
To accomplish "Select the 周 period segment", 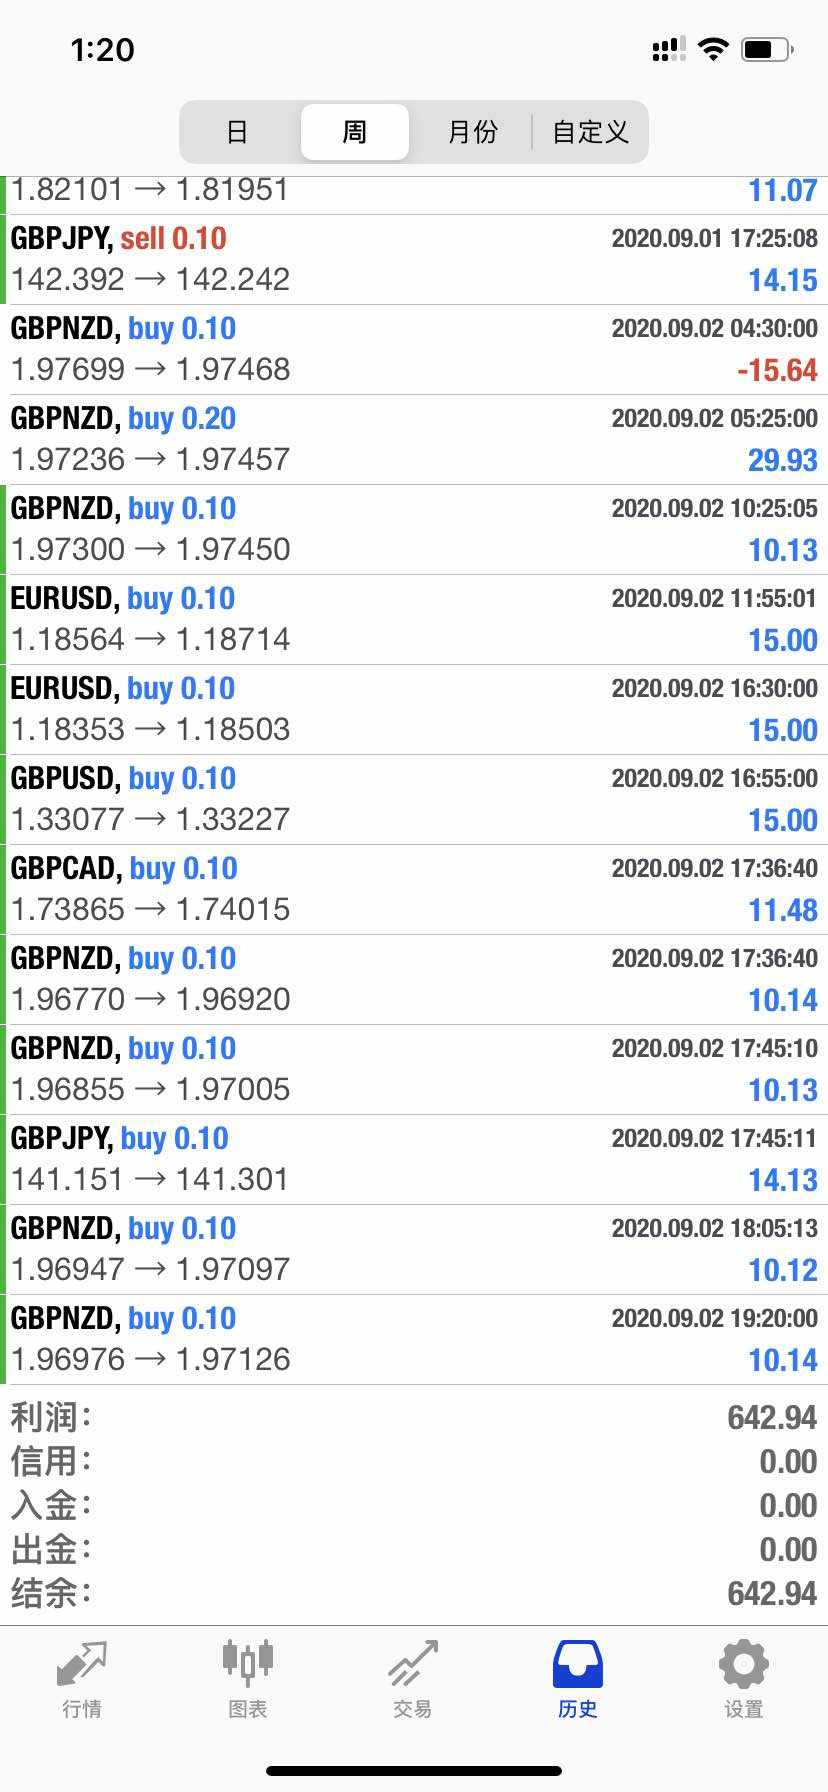I will [x=355, y=132].
